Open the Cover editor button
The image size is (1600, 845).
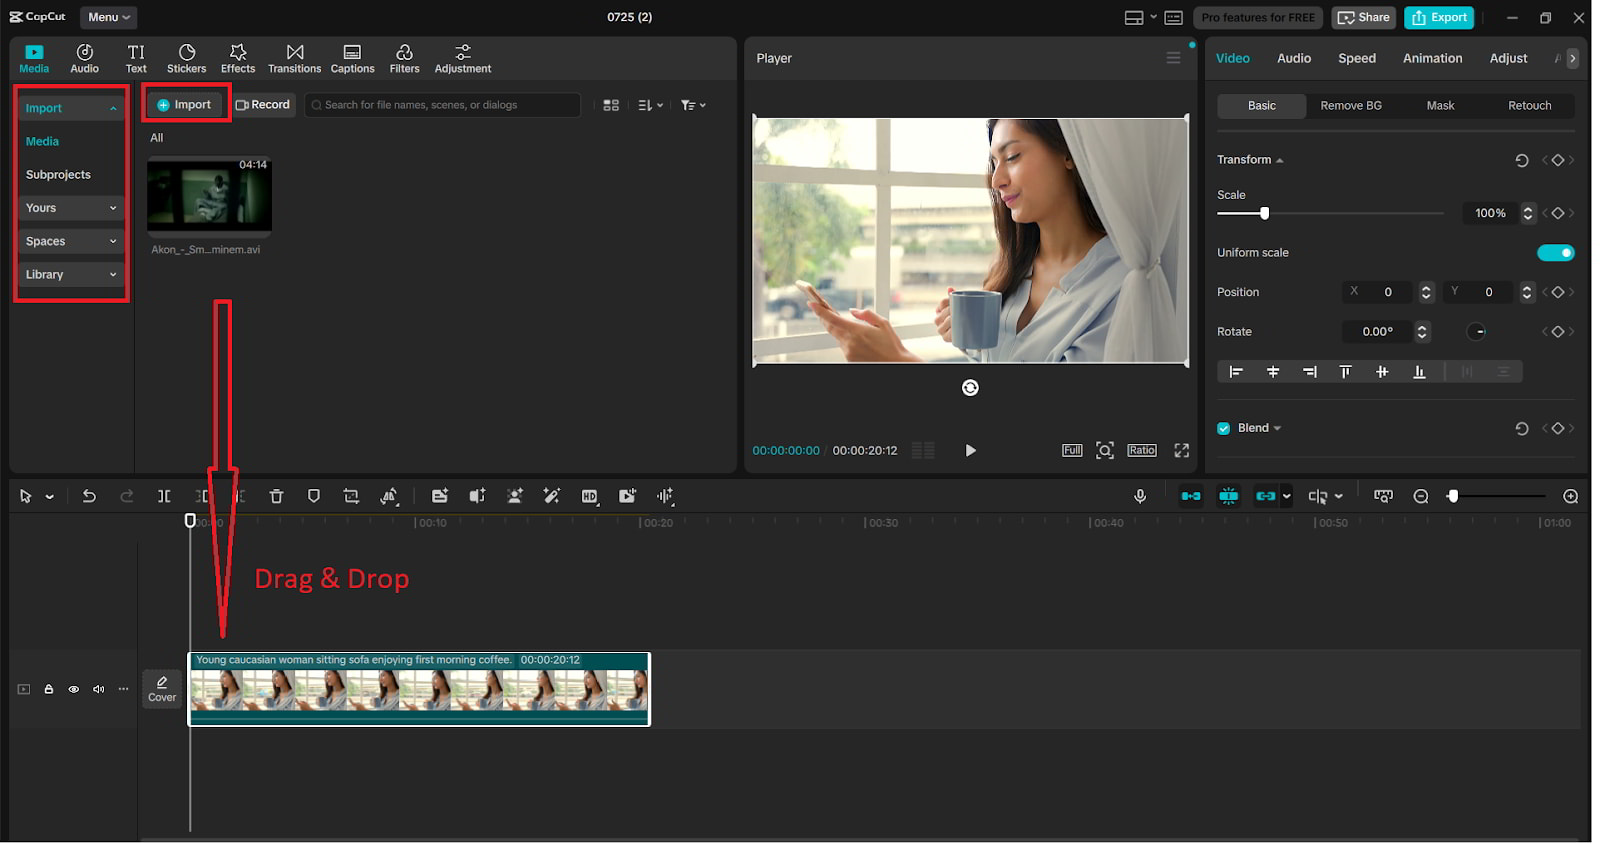(x=162, y=689)
